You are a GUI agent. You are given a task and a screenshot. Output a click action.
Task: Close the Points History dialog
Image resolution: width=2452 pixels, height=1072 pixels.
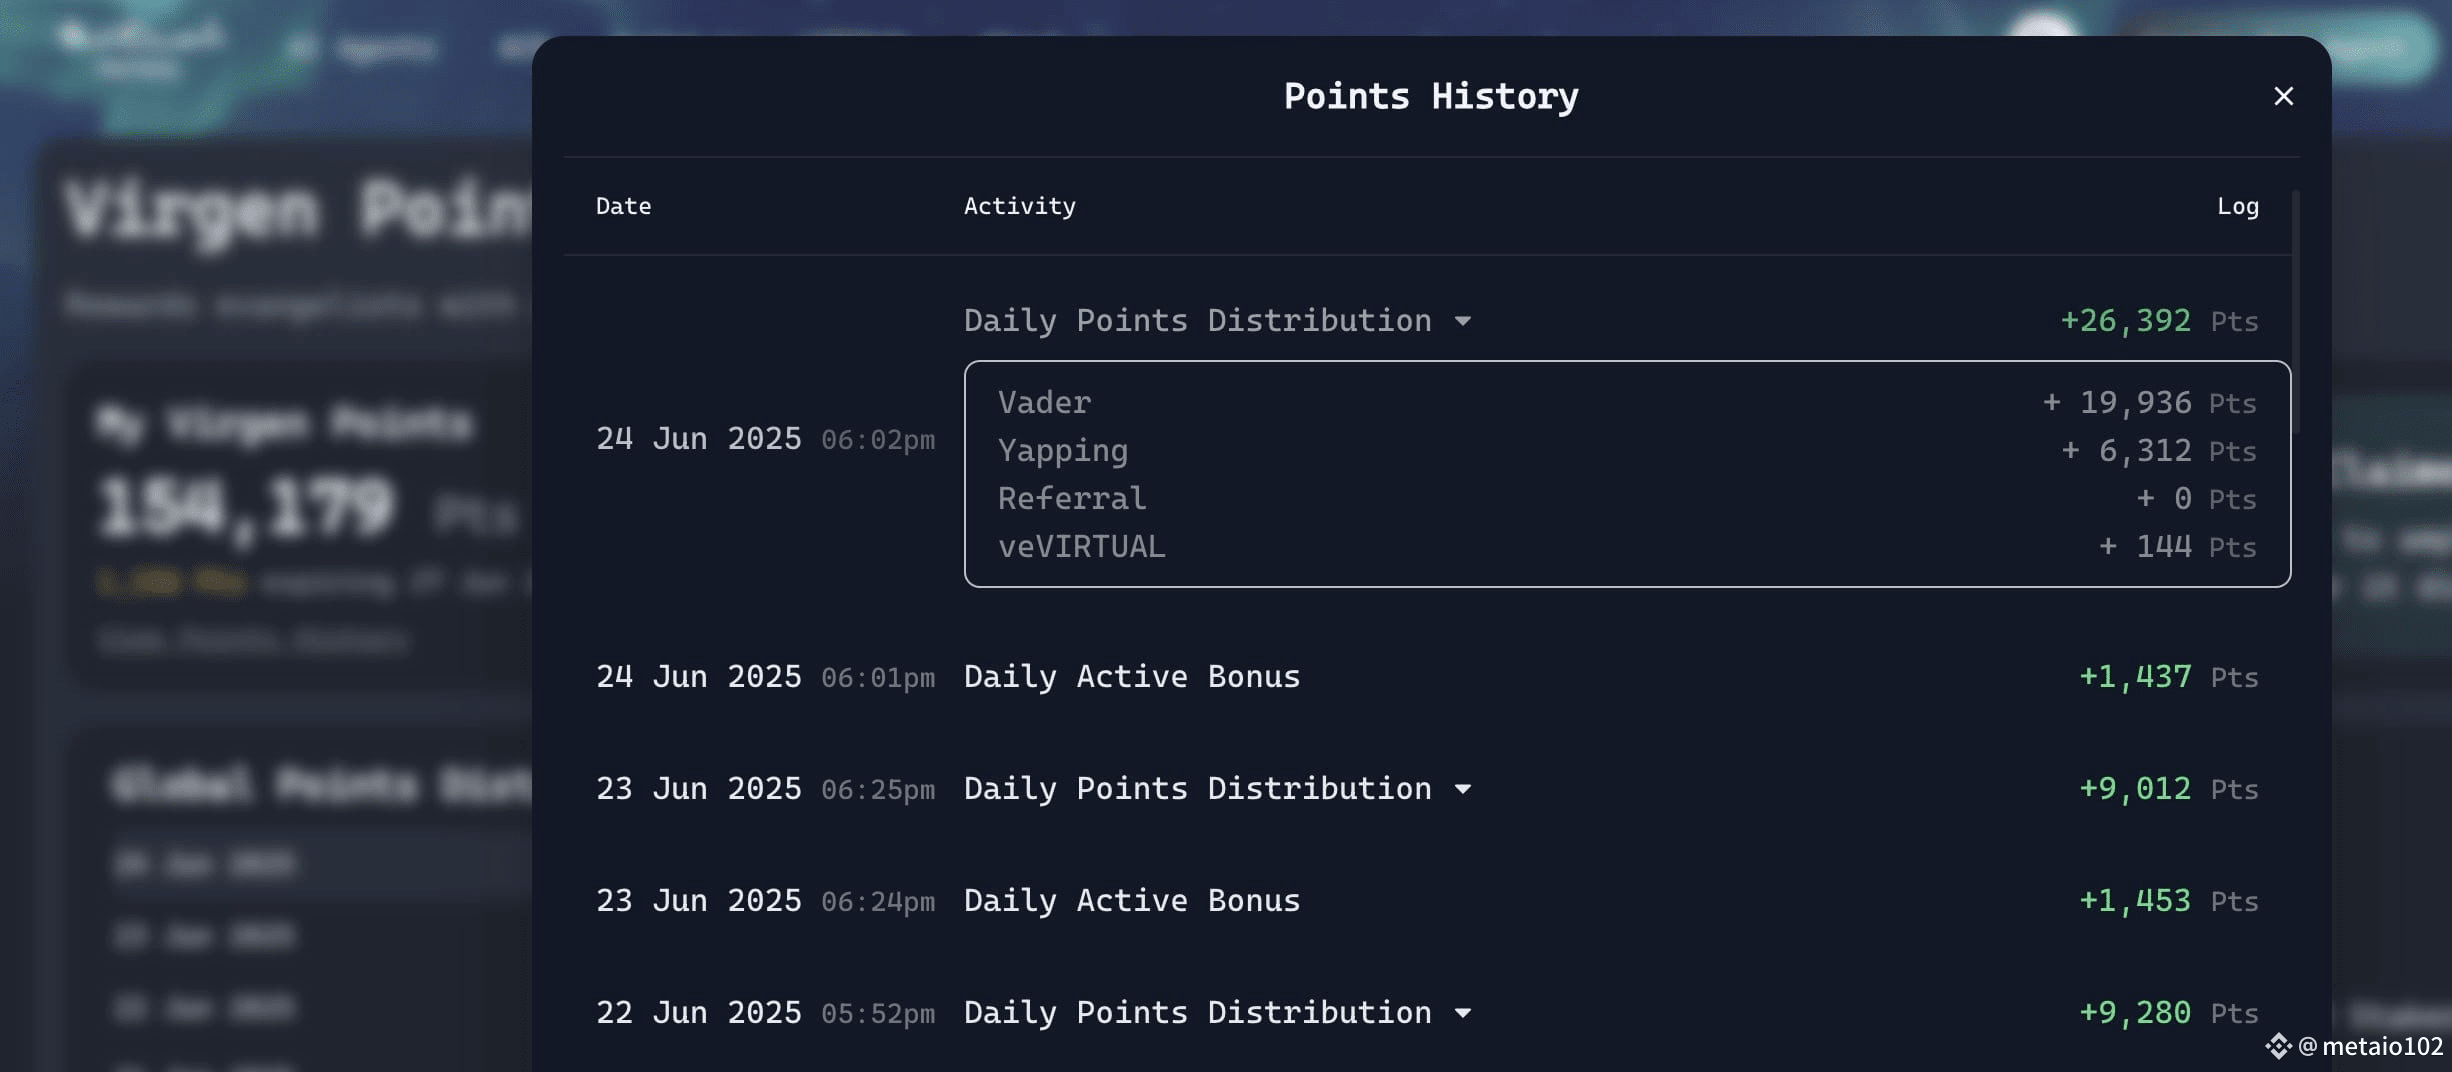(2283, 96)
